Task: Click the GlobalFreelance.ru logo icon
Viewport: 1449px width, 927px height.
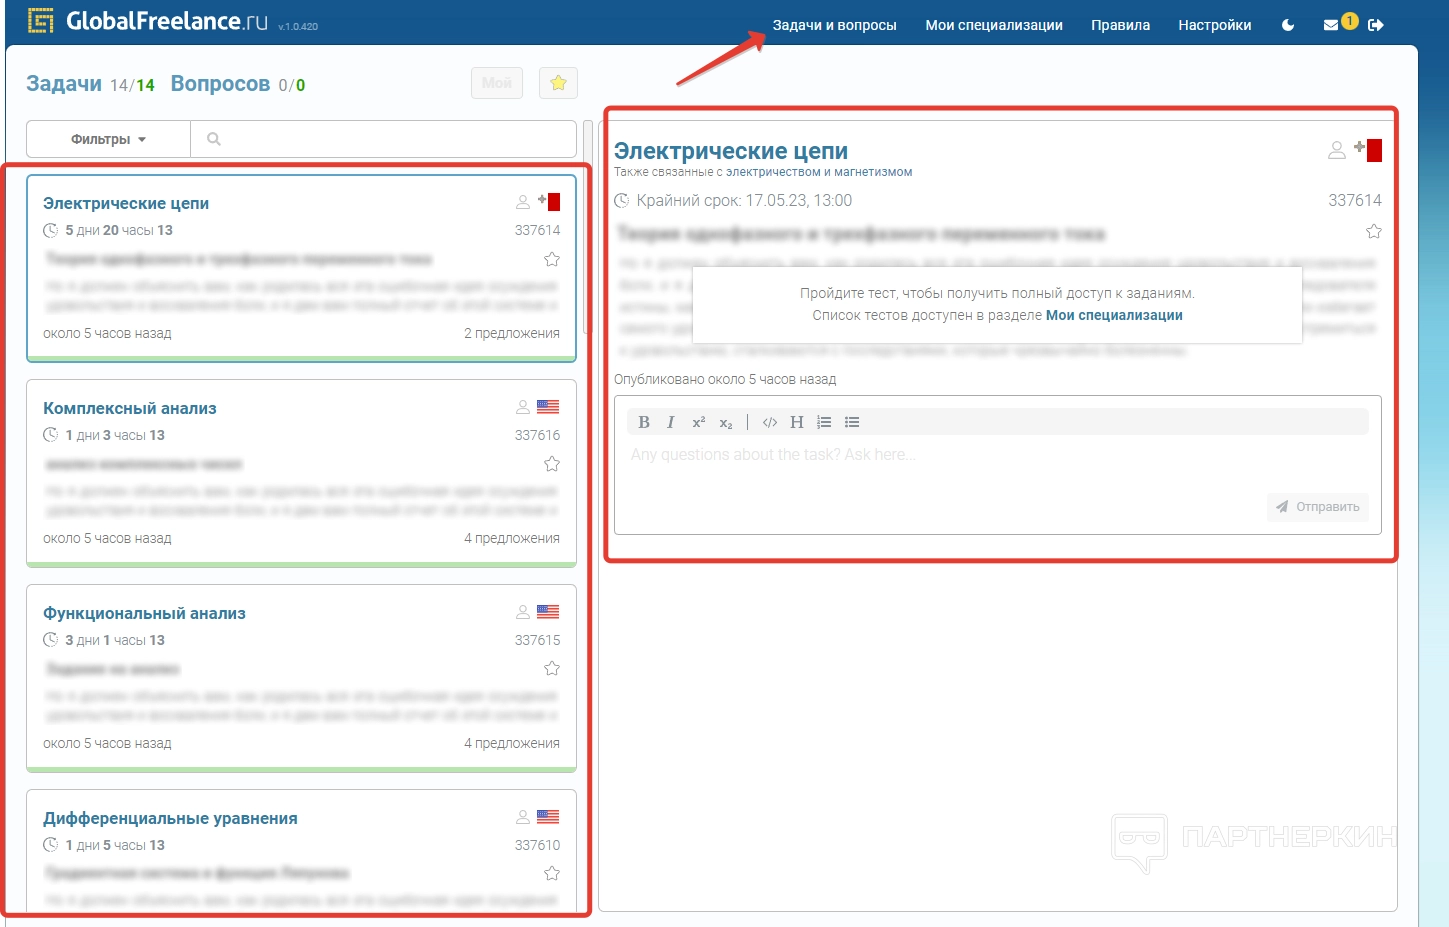Action: point(41,21)
